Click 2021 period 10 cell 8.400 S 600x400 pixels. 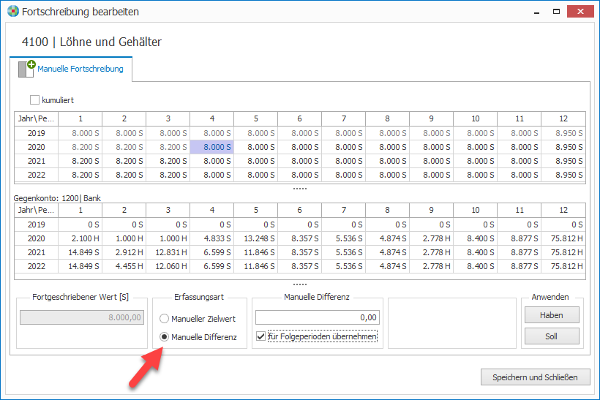(475, 252)
